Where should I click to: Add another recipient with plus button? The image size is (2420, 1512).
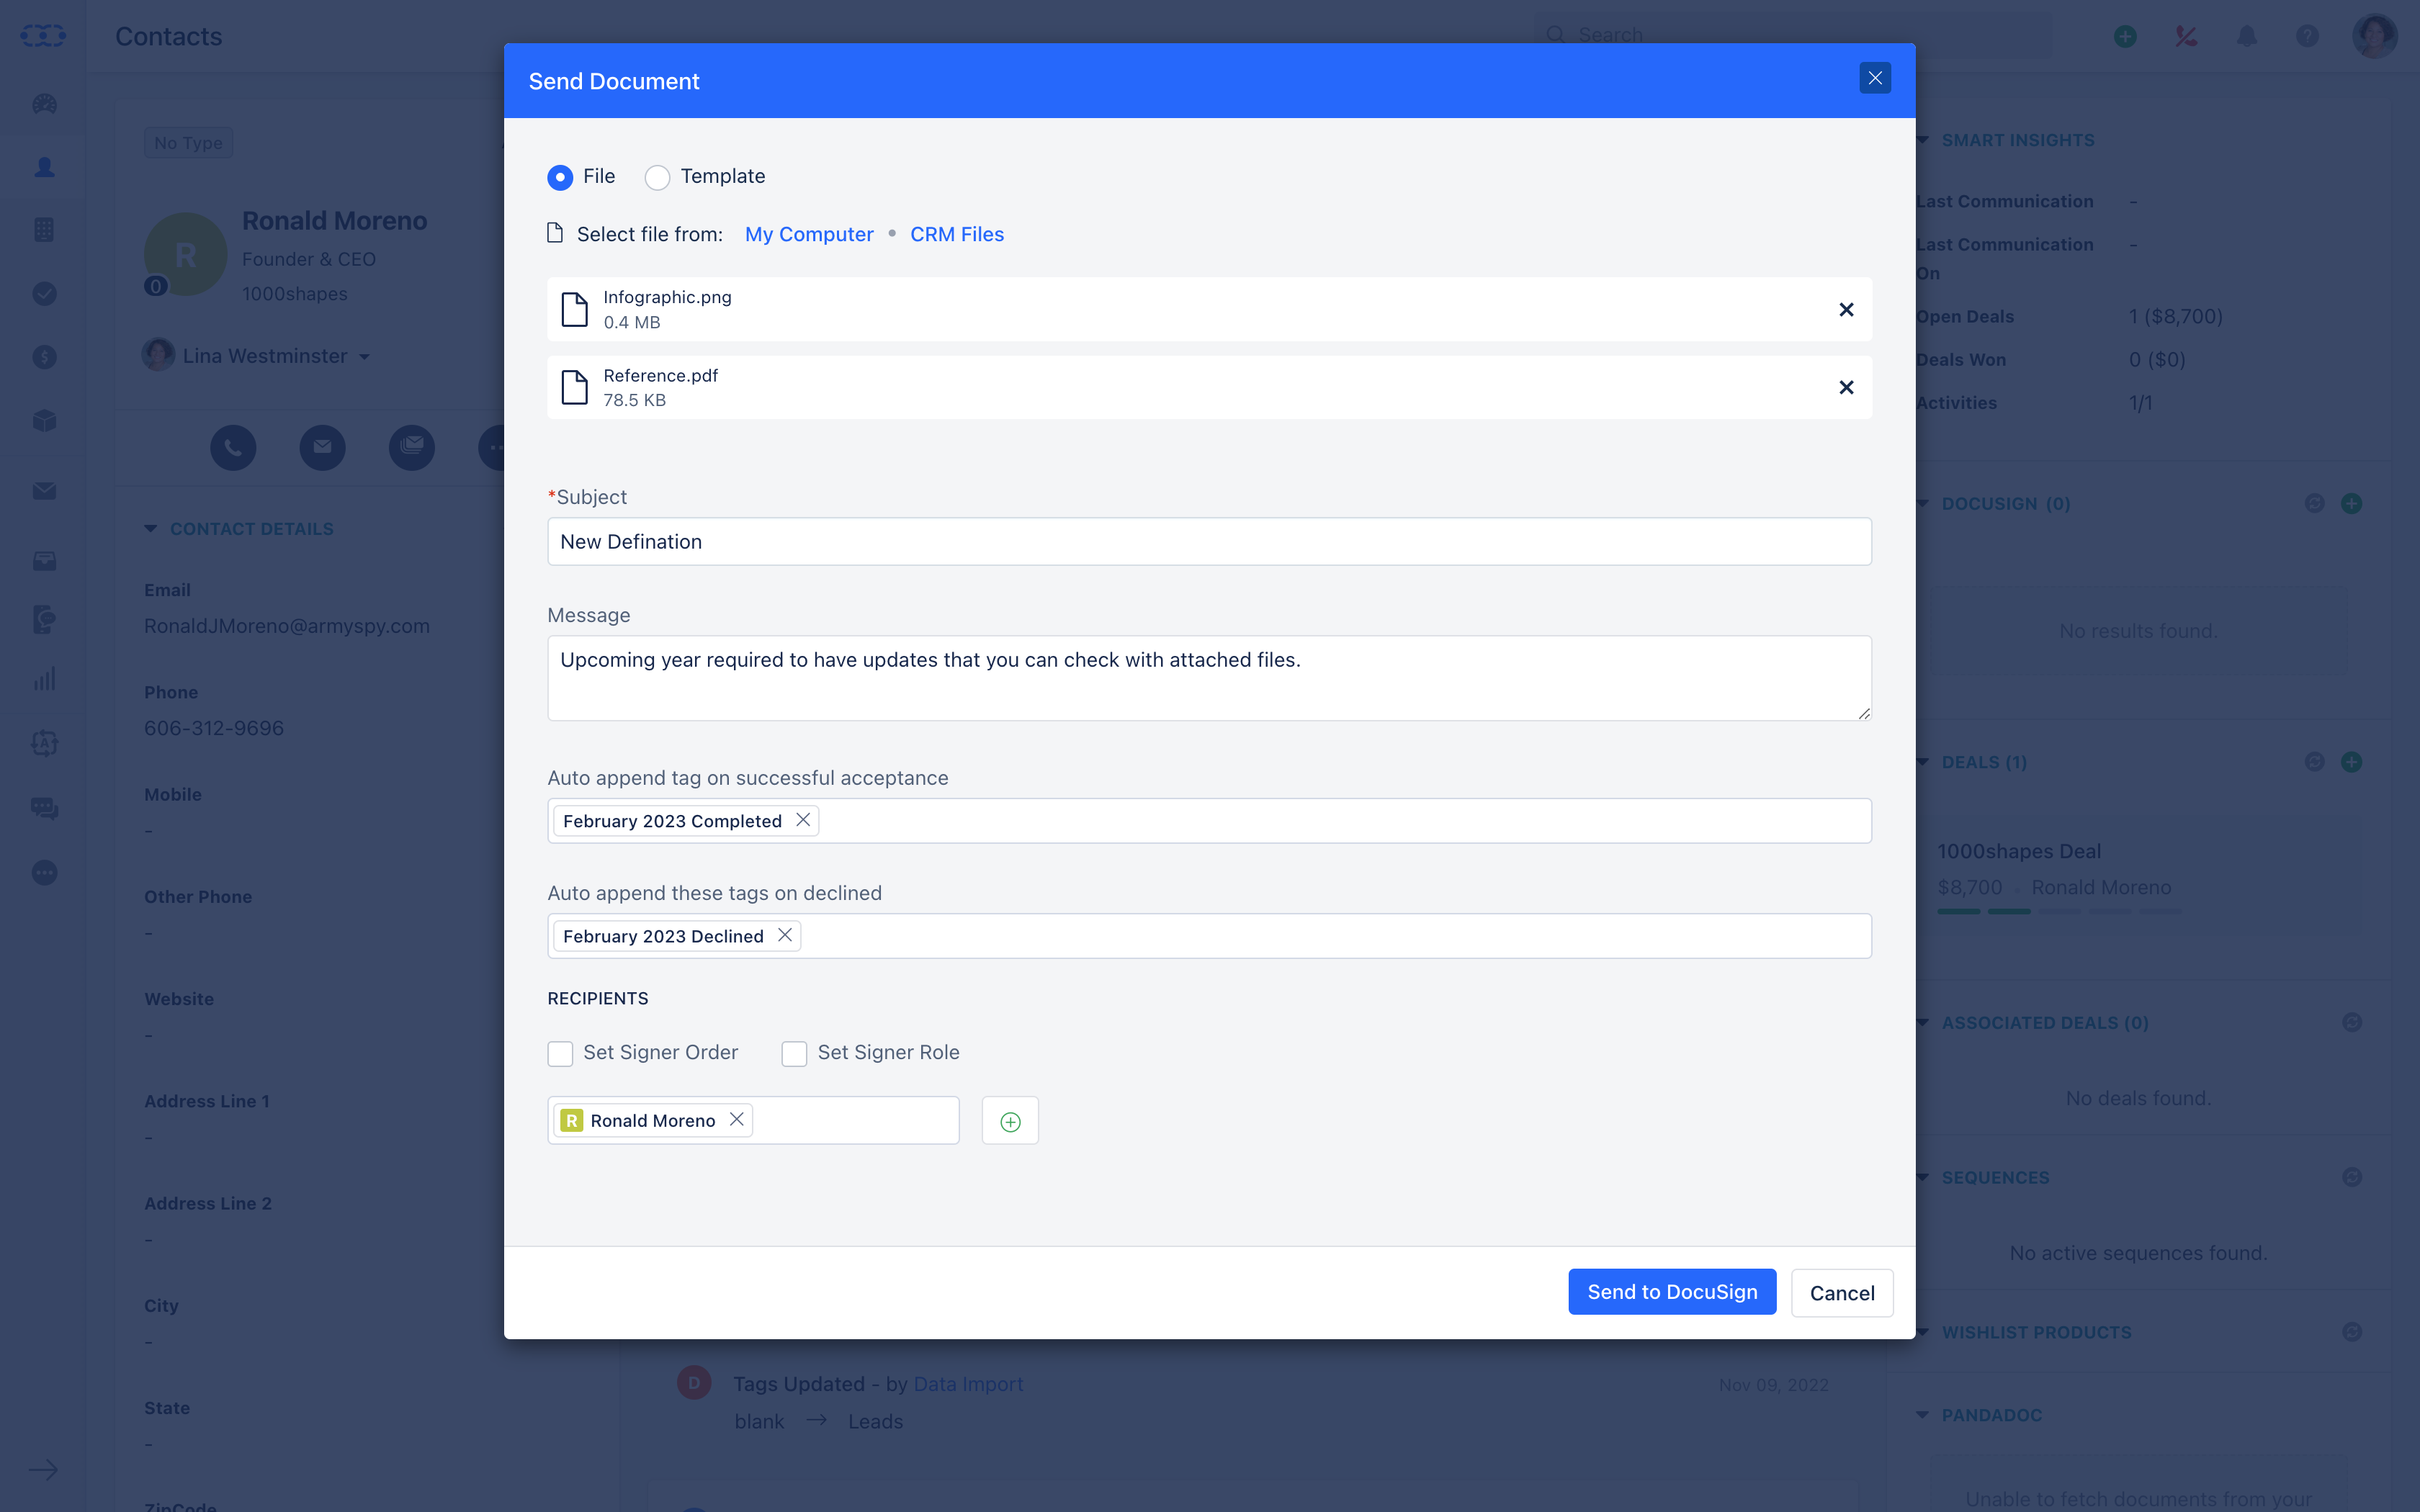[1010, 1120]
